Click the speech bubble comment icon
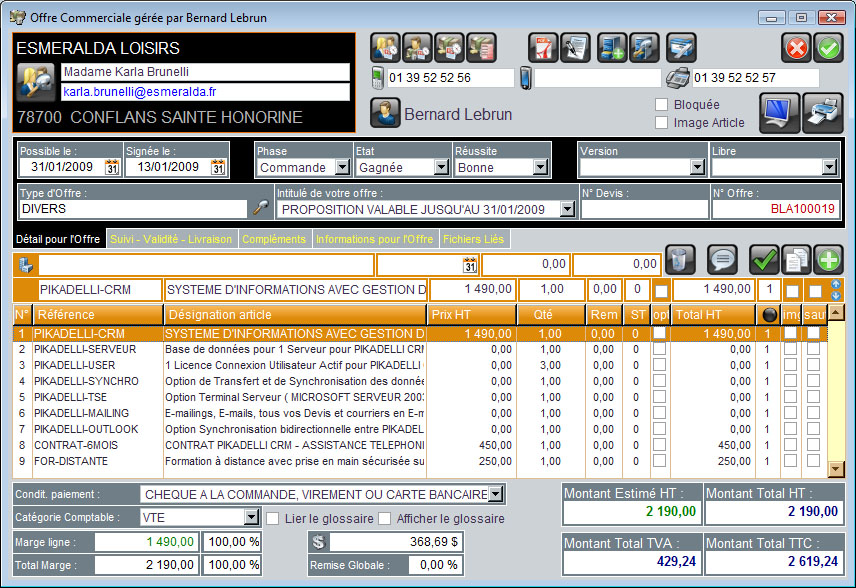This screenshot has width=856, height=588. pyautogui.click(x=722, y=259)
